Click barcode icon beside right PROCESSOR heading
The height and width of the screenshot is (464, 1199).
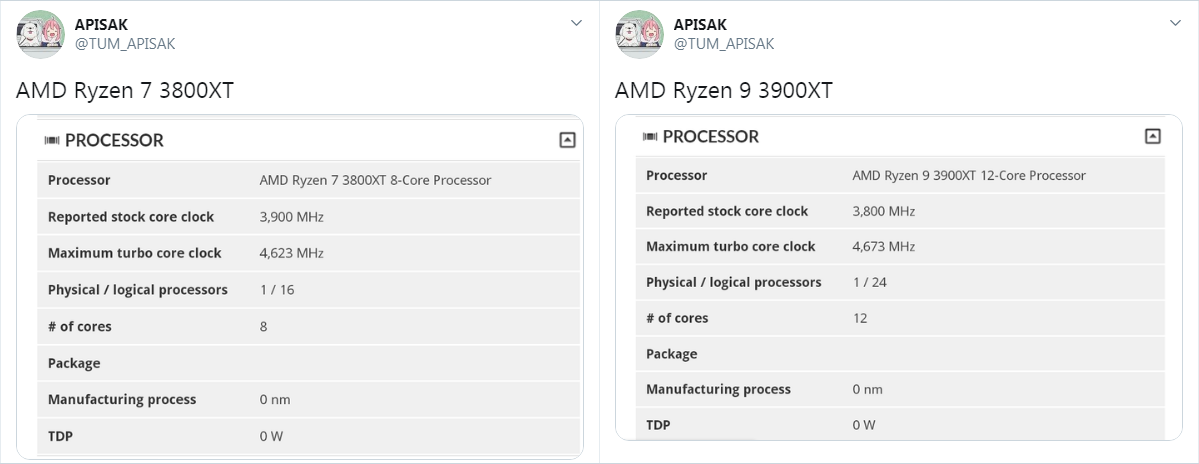point(650,137)
